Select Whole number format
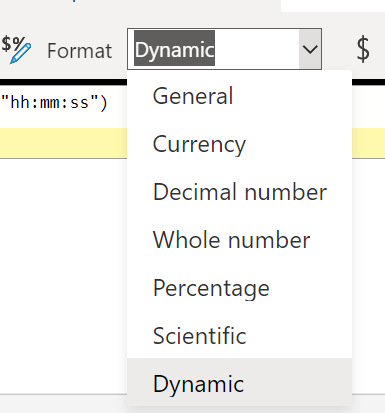This screenshot has height=413, width=385. coord(239,240)
